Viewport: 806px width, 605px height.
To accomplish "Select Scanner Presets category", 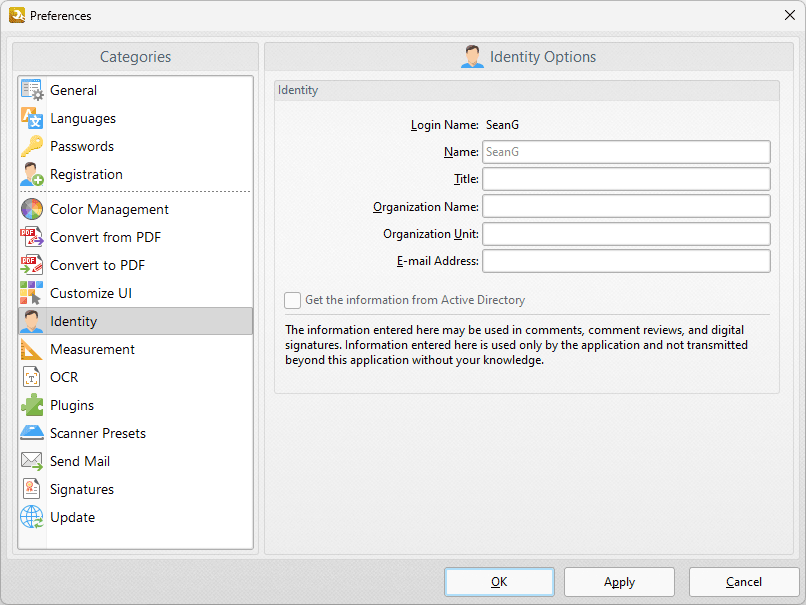I will click(x=136, y=433).
